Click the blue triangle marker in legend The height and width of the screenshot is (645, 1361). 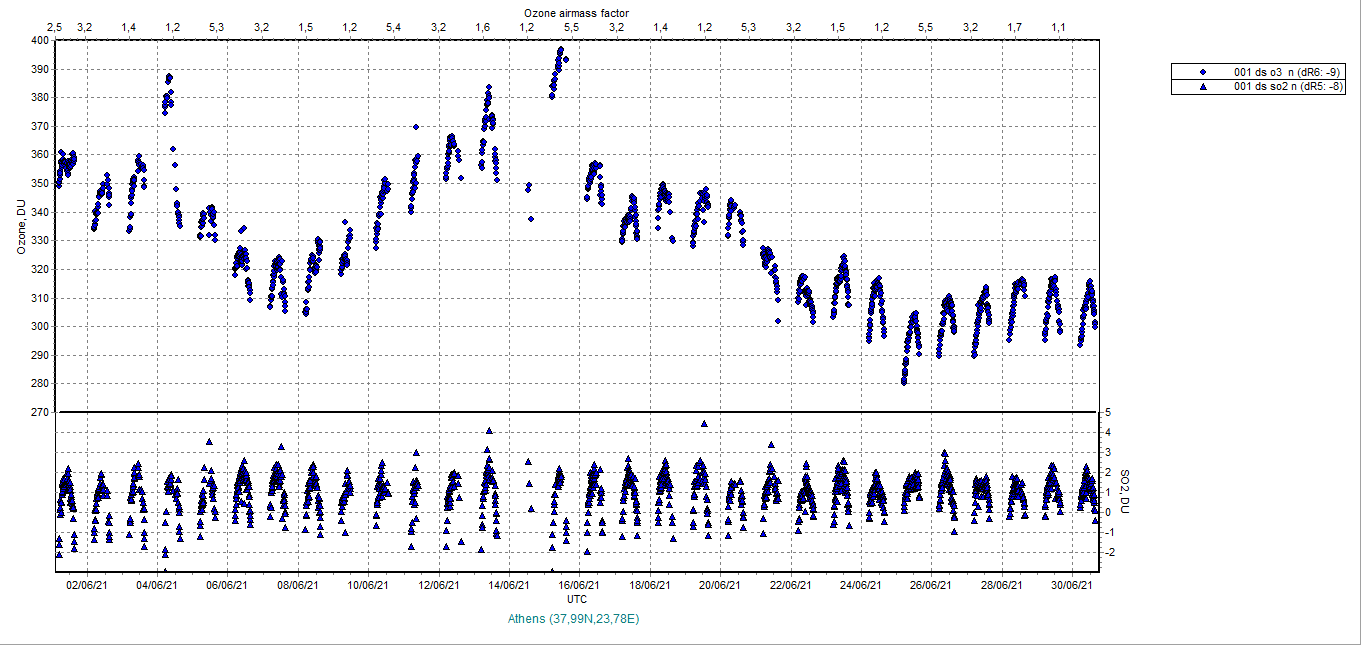click(x=1203, y=87)
